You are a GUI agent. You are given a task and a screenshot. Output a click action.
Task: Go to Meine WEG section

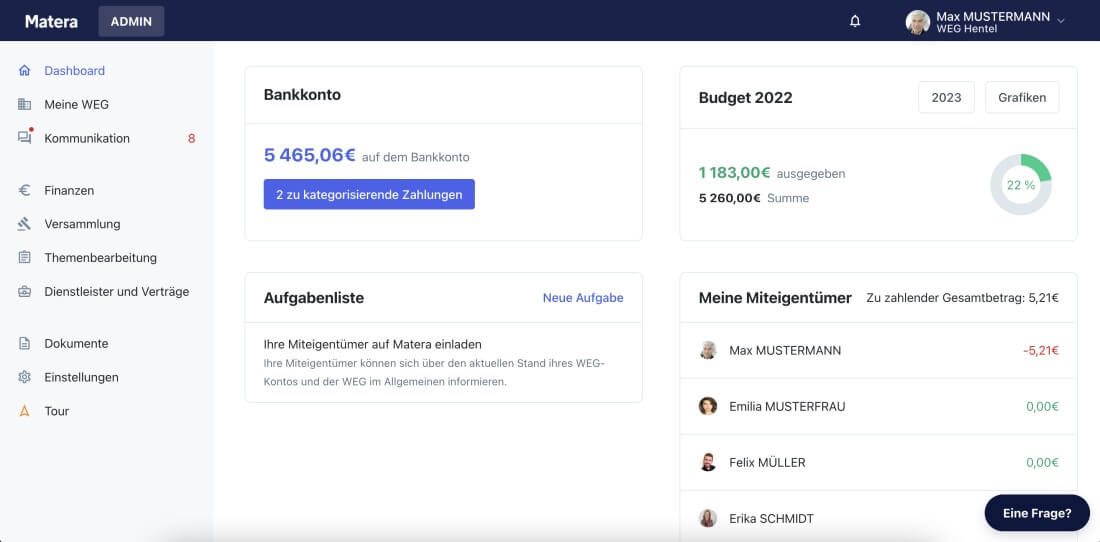(76, 104)
